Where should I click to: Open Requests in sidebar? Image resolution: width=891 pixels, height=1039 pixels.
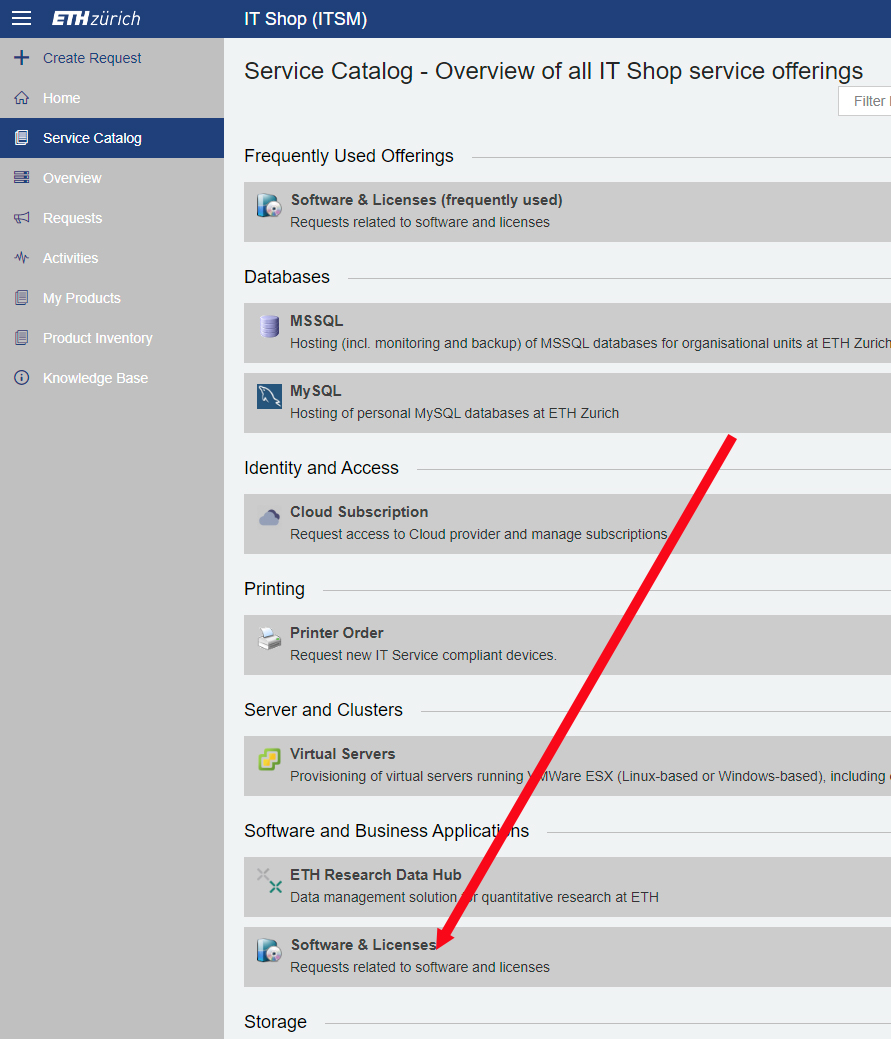coord(112,218)
